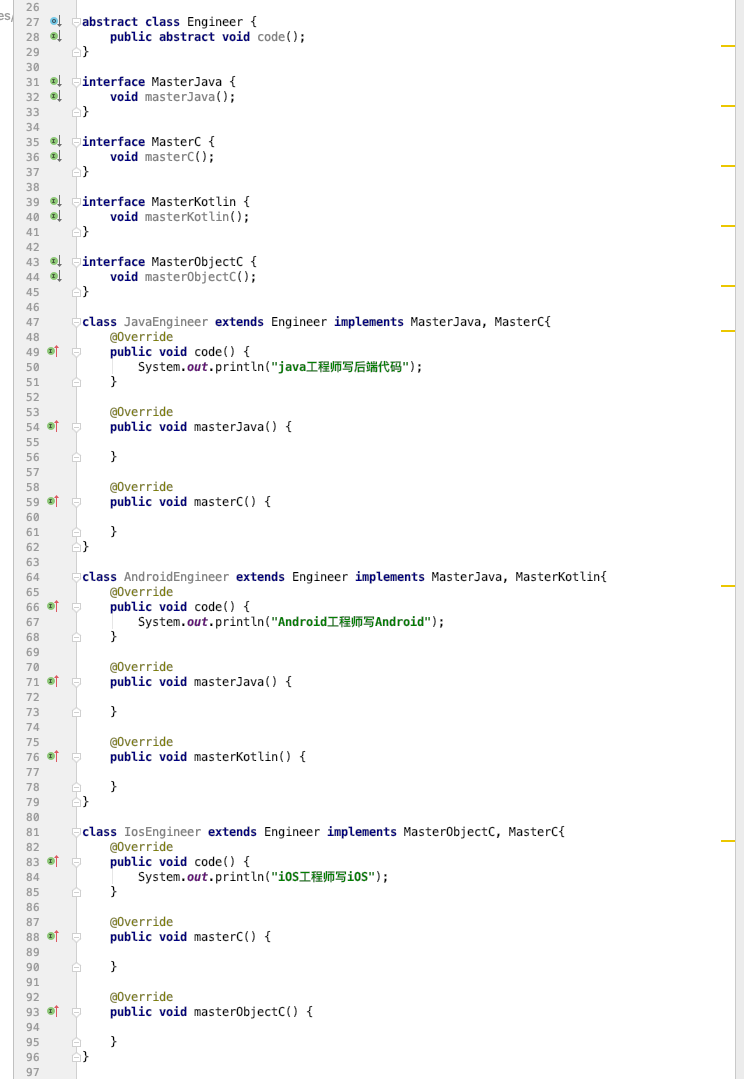This screenshot has height=1079, width=744.
Task: Click the implemented-method gutter icon beside abstract void code()
Action: (x=55, y=36)
